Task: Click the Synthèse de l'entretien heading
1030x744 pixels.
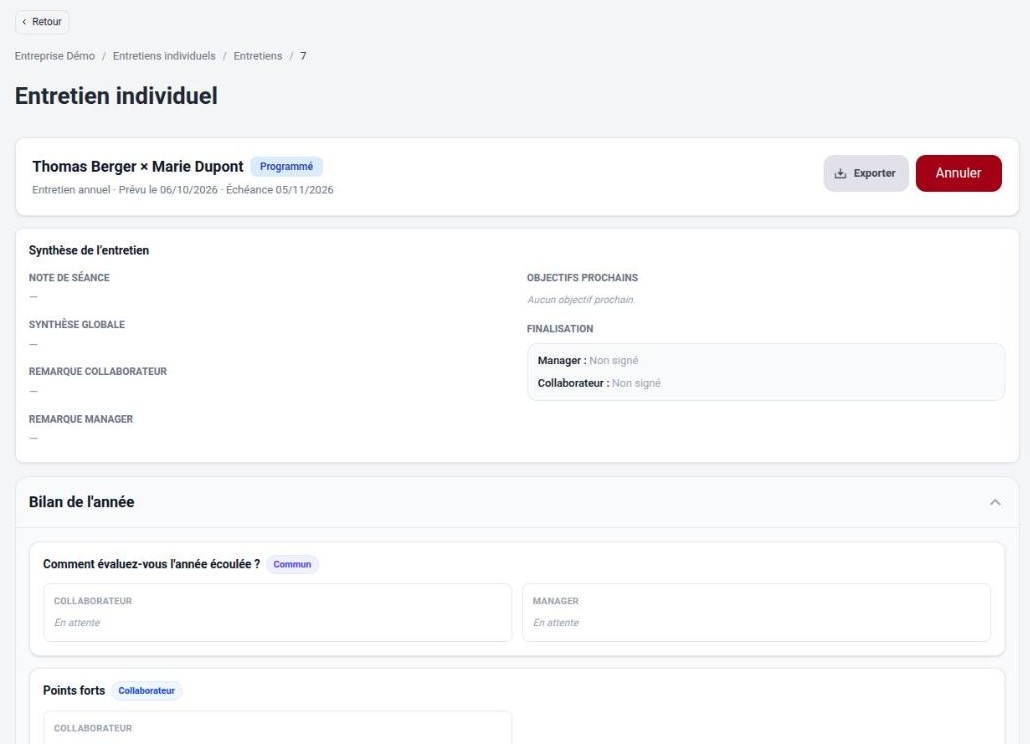Action: (x=89, y=250)
